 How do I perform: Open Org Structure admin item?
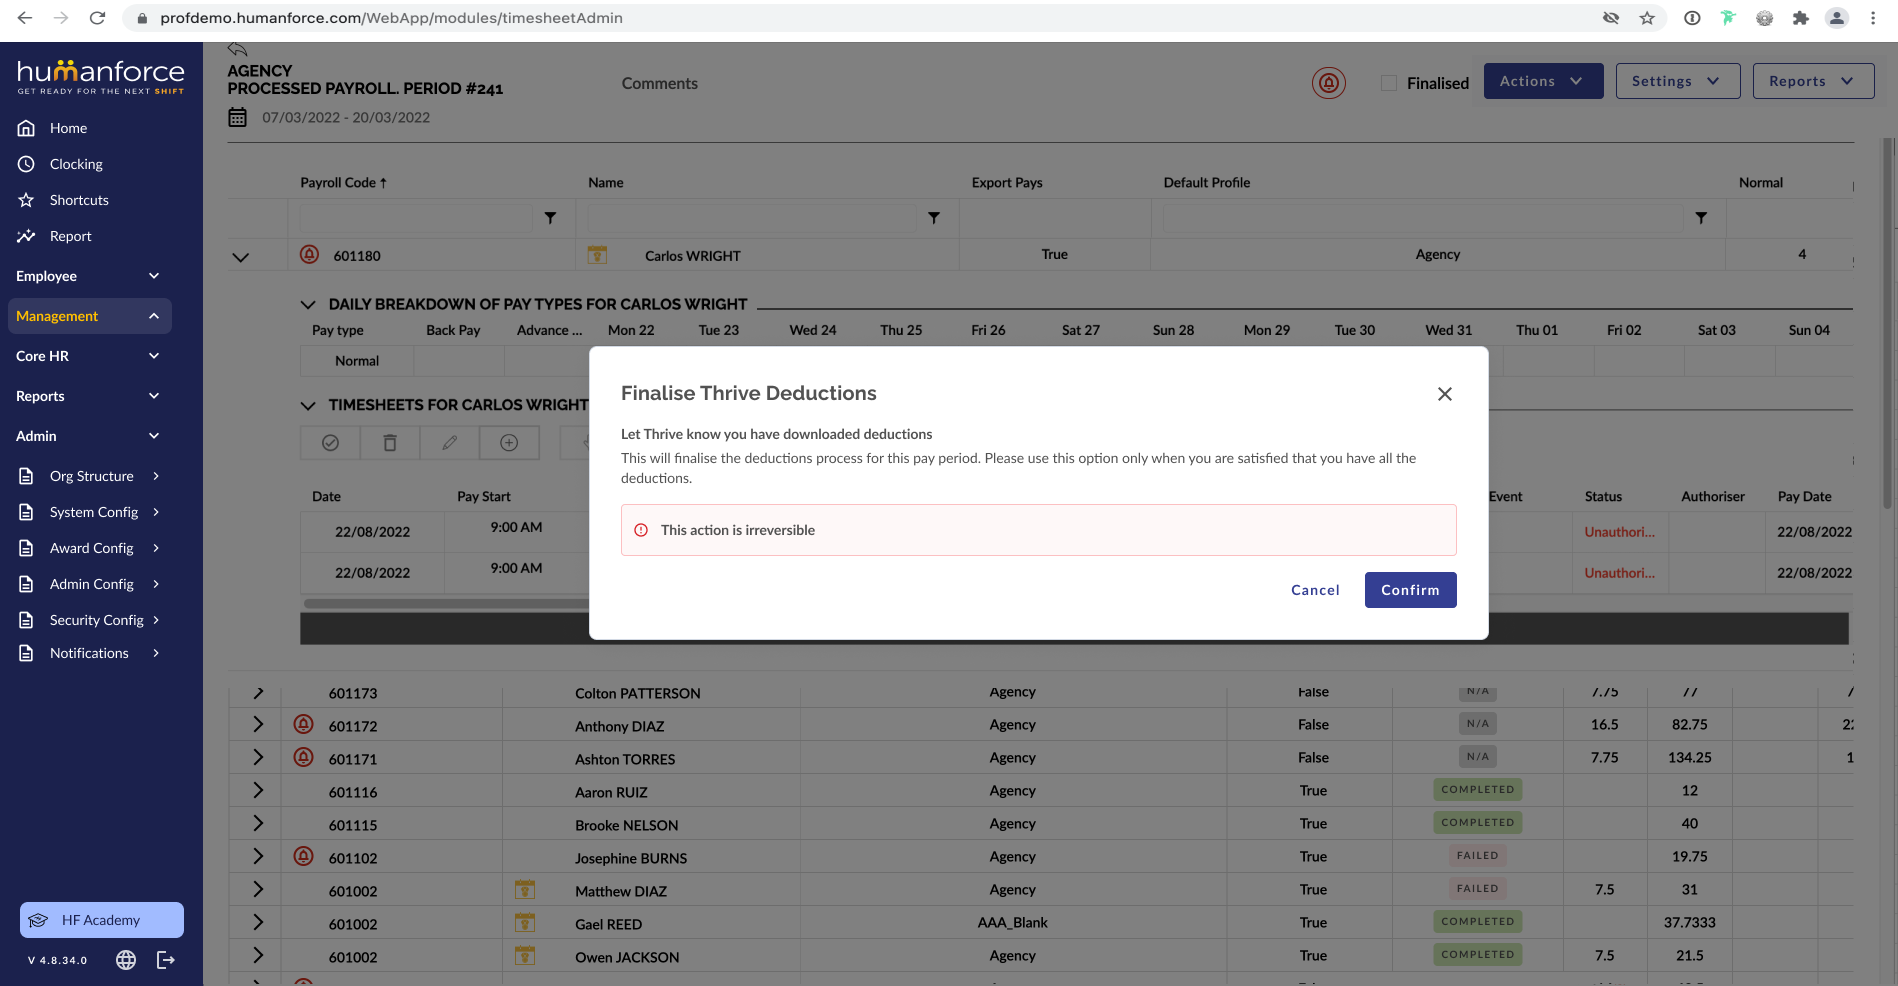(90, 476)
